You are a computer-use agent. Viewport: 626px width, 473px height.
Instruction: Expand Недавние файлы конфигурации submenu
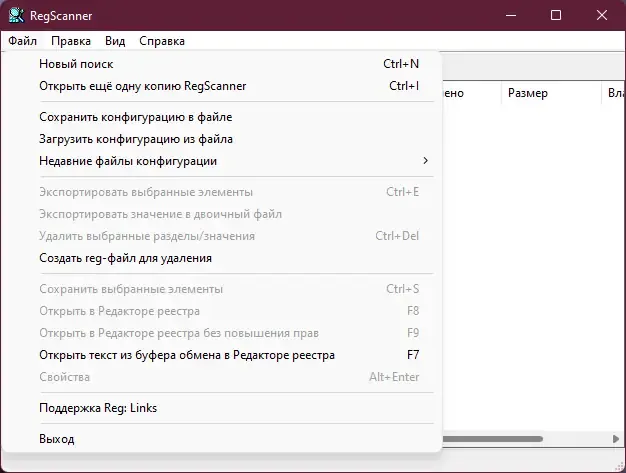222,161
